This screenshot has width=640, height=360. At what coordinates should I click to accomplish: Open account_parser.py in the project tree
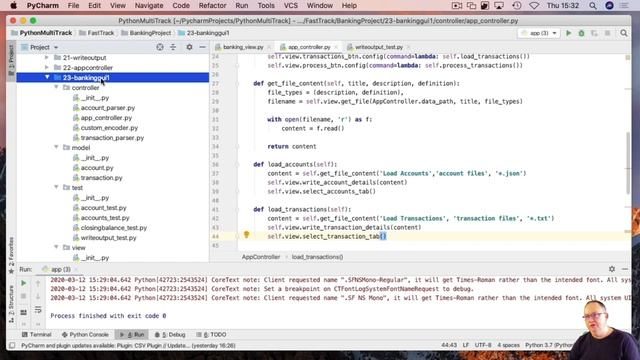click(x=108, y=108)
